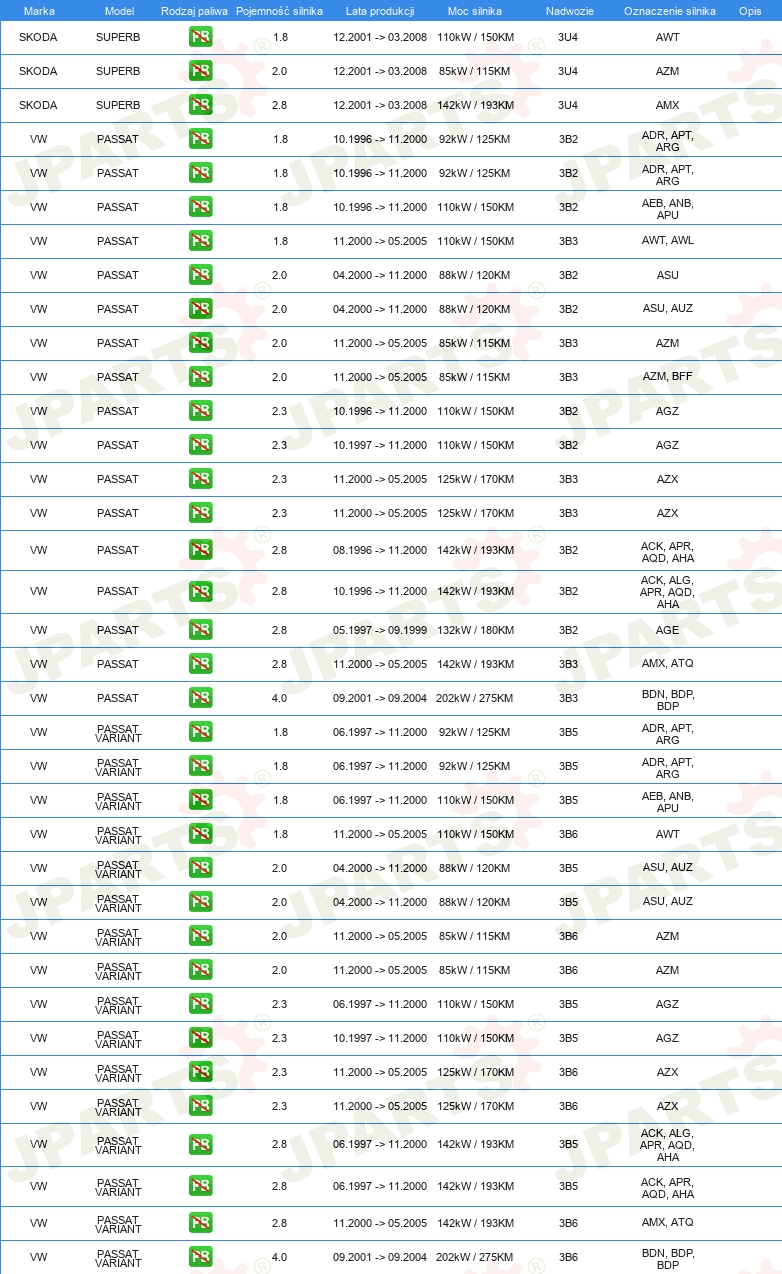Click the Rodzaj paliwa column header

pos(194,11)
